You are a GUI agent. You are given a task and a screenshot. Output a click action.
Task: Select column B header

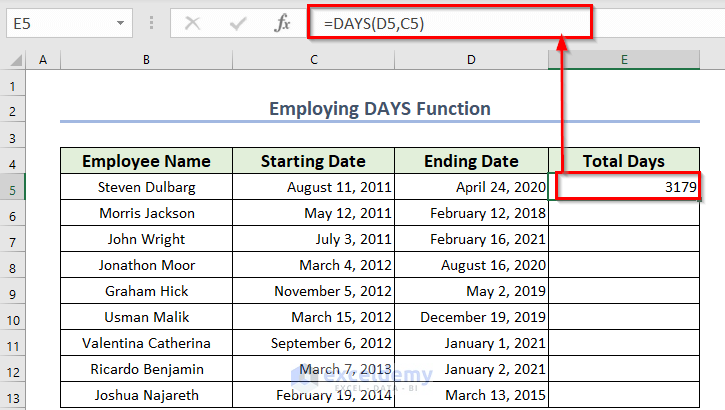click(146, 61)
